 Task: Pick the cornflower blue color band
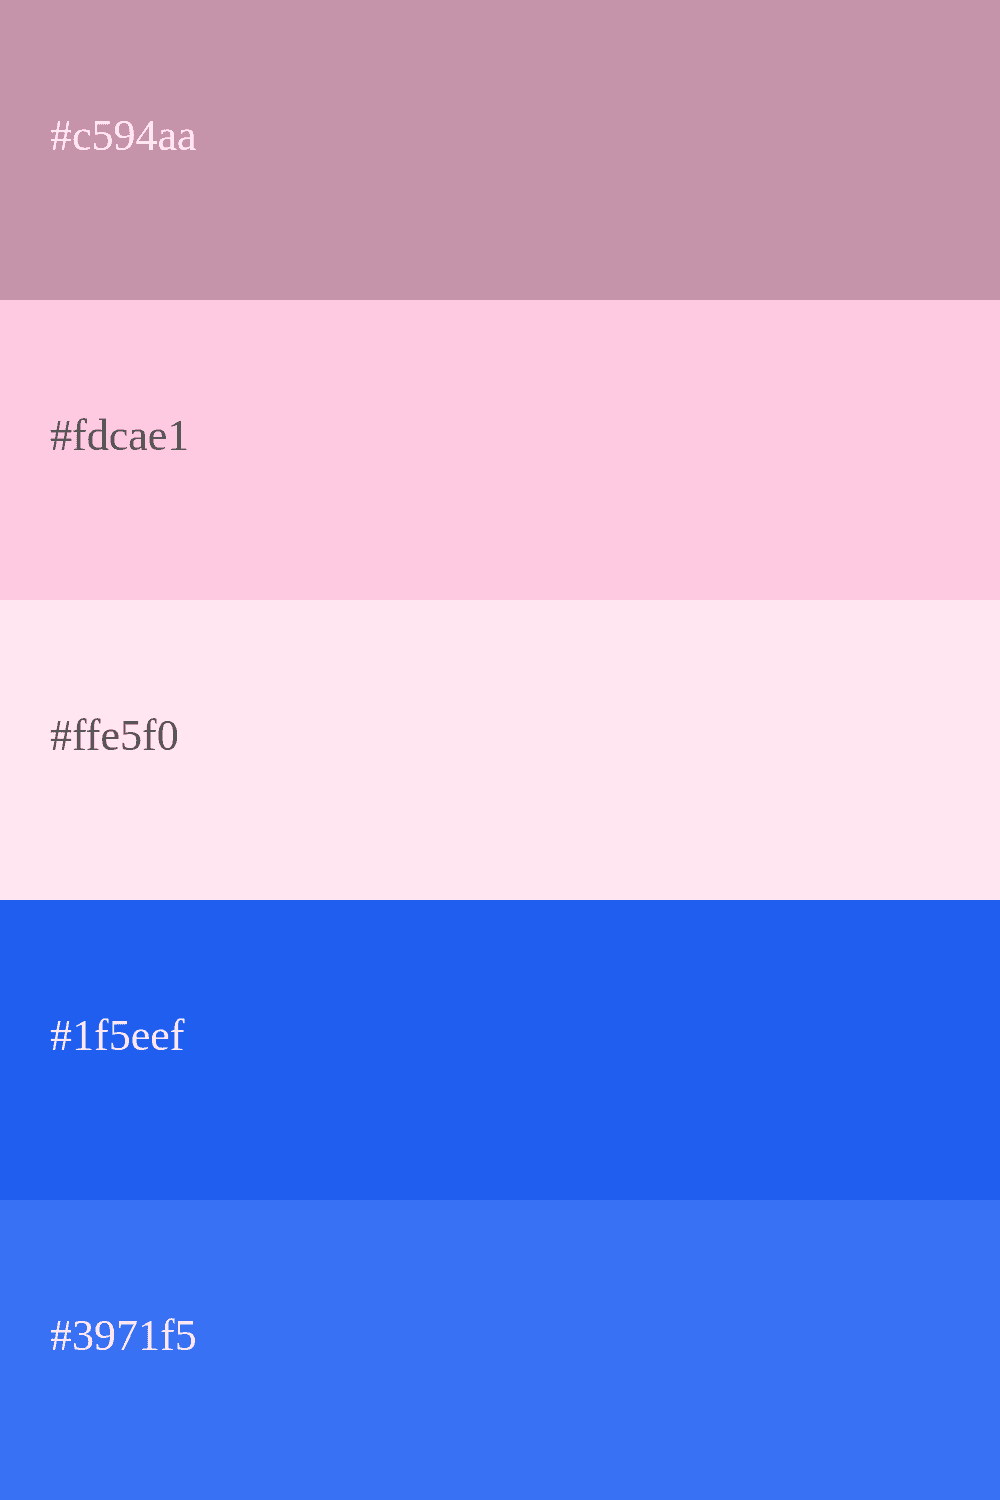click(x=600, y=1350)
